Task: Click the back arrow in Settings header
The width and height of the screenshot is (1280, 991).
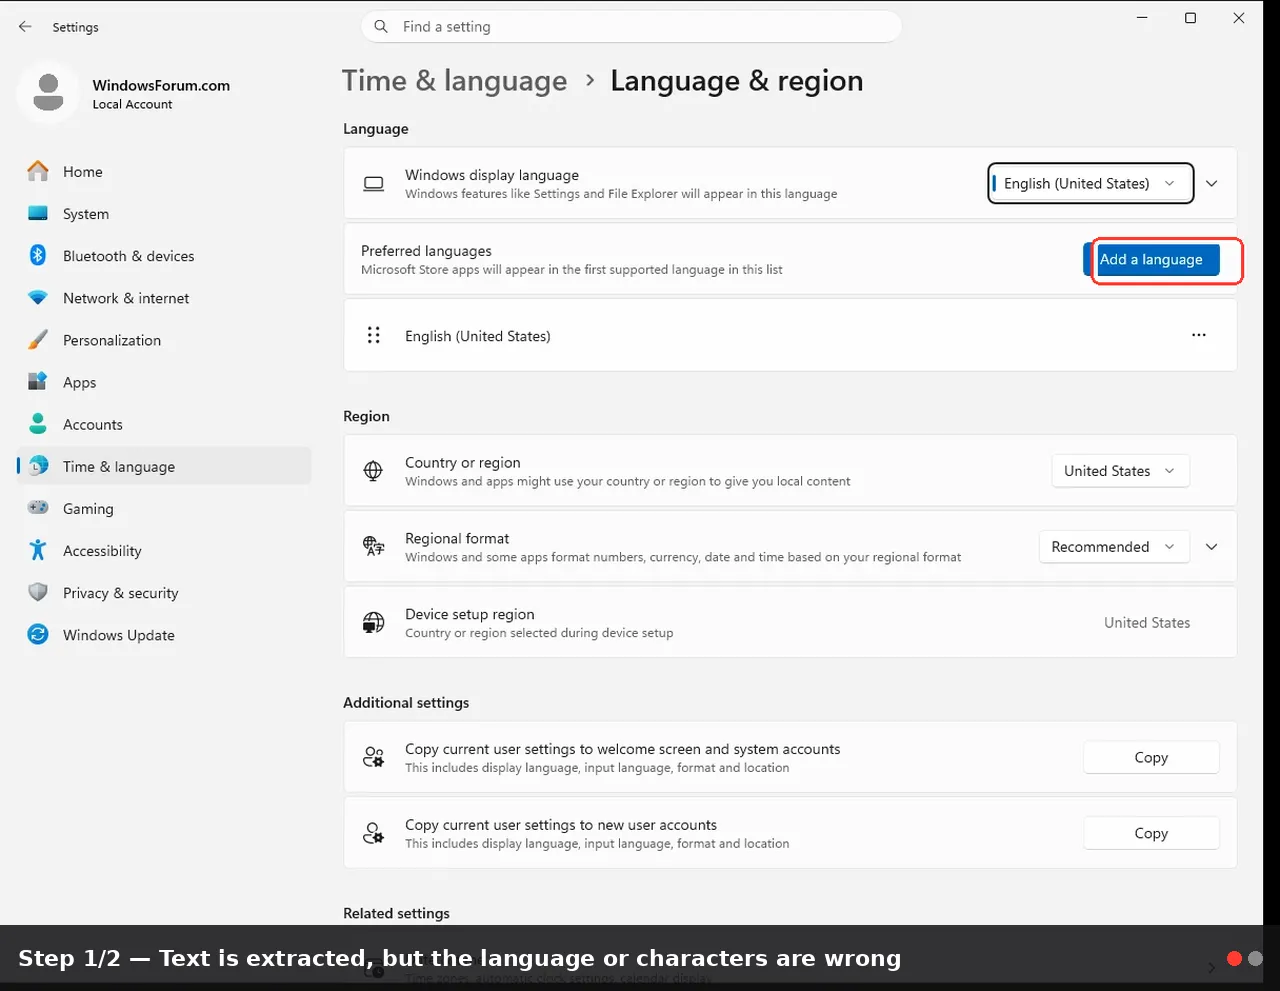Action: (25, 27)
